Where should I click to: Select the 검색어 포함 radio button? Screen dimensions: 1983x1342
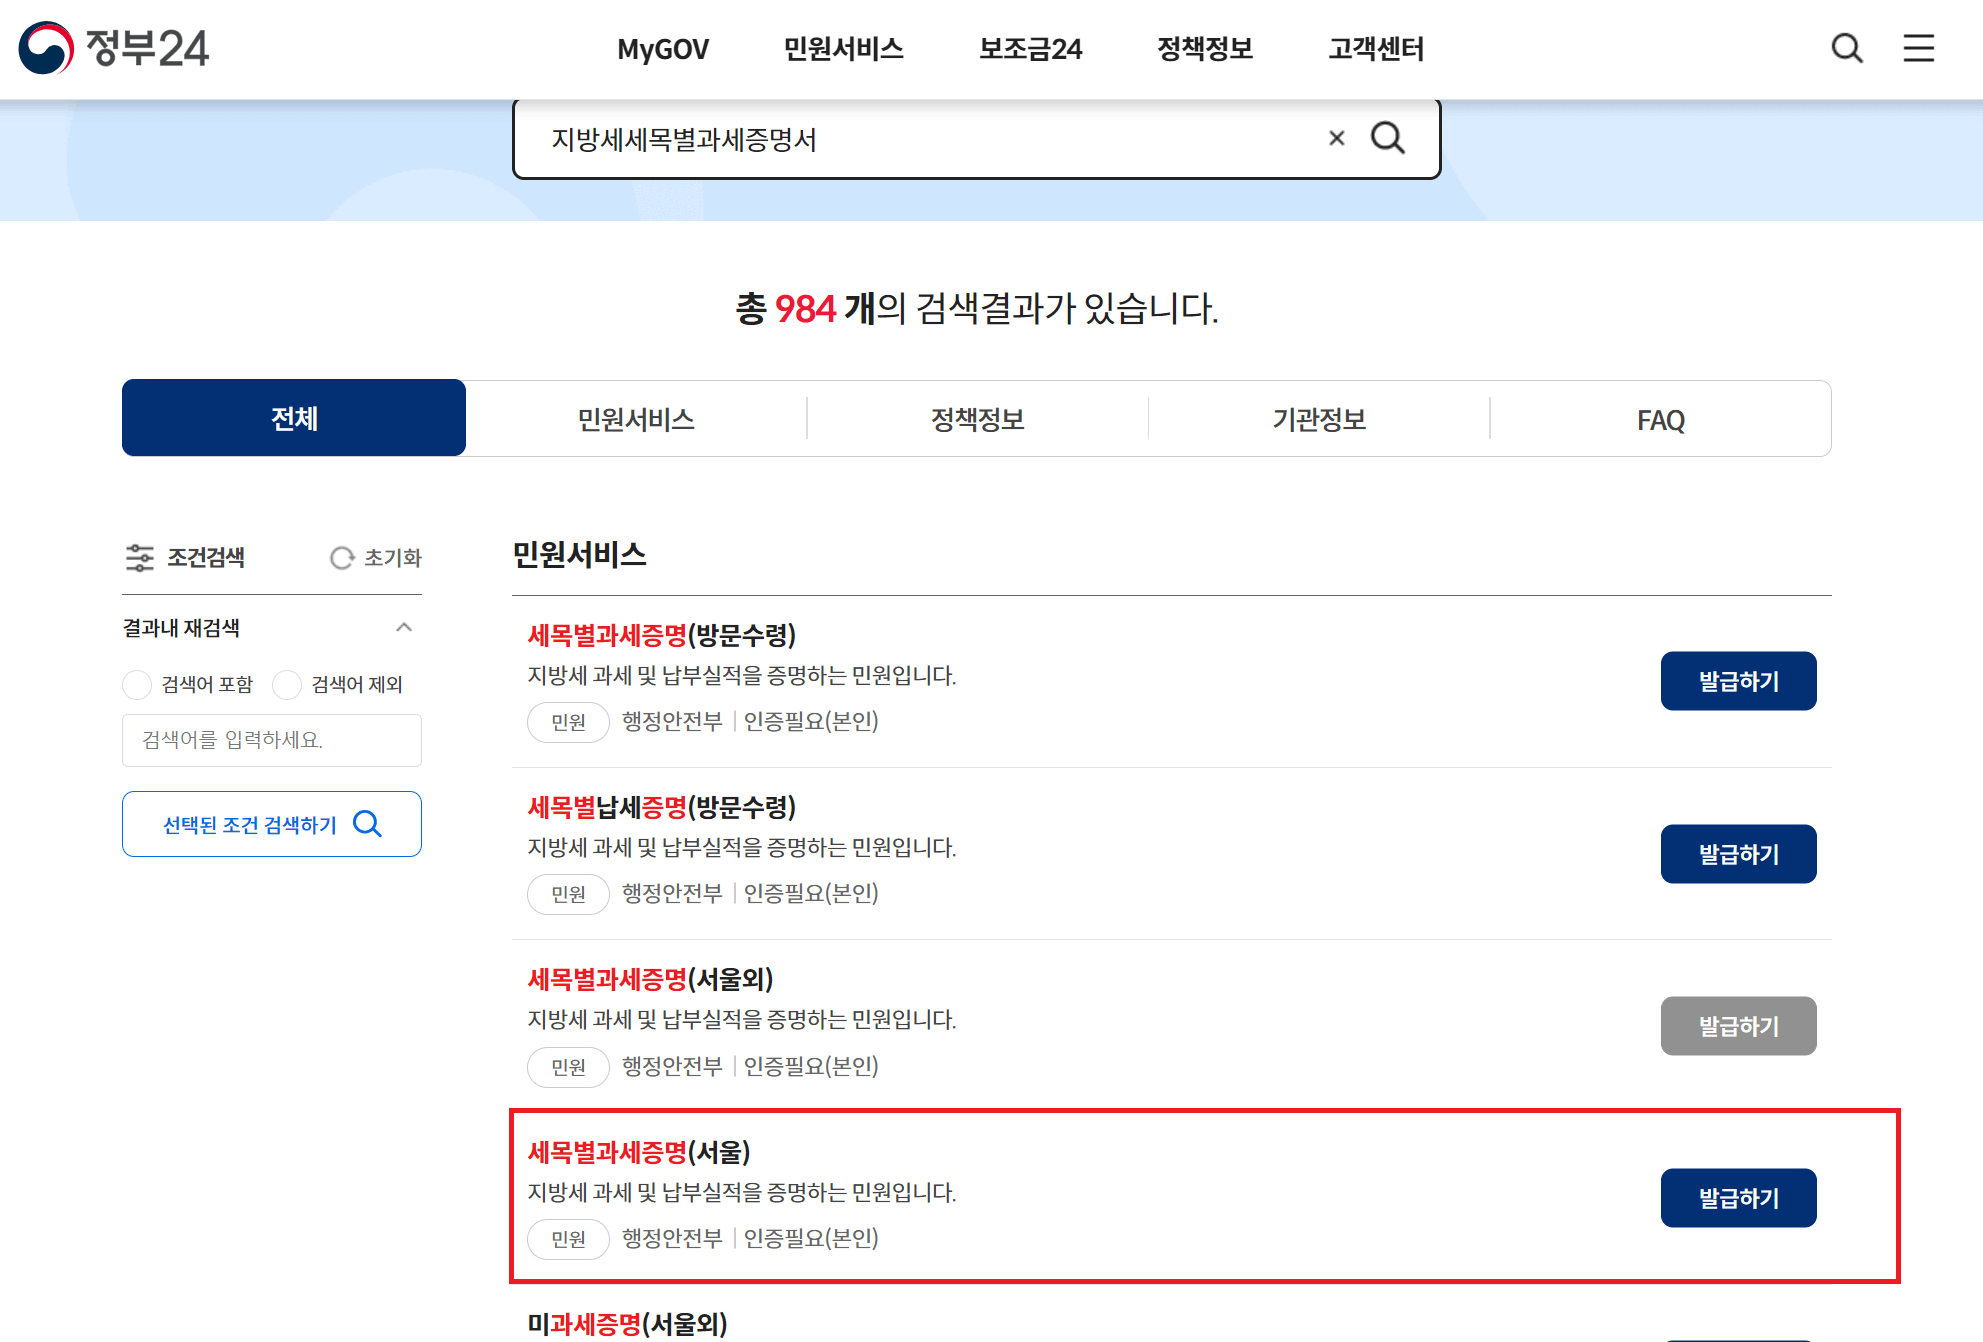click(x=137, y=684)
